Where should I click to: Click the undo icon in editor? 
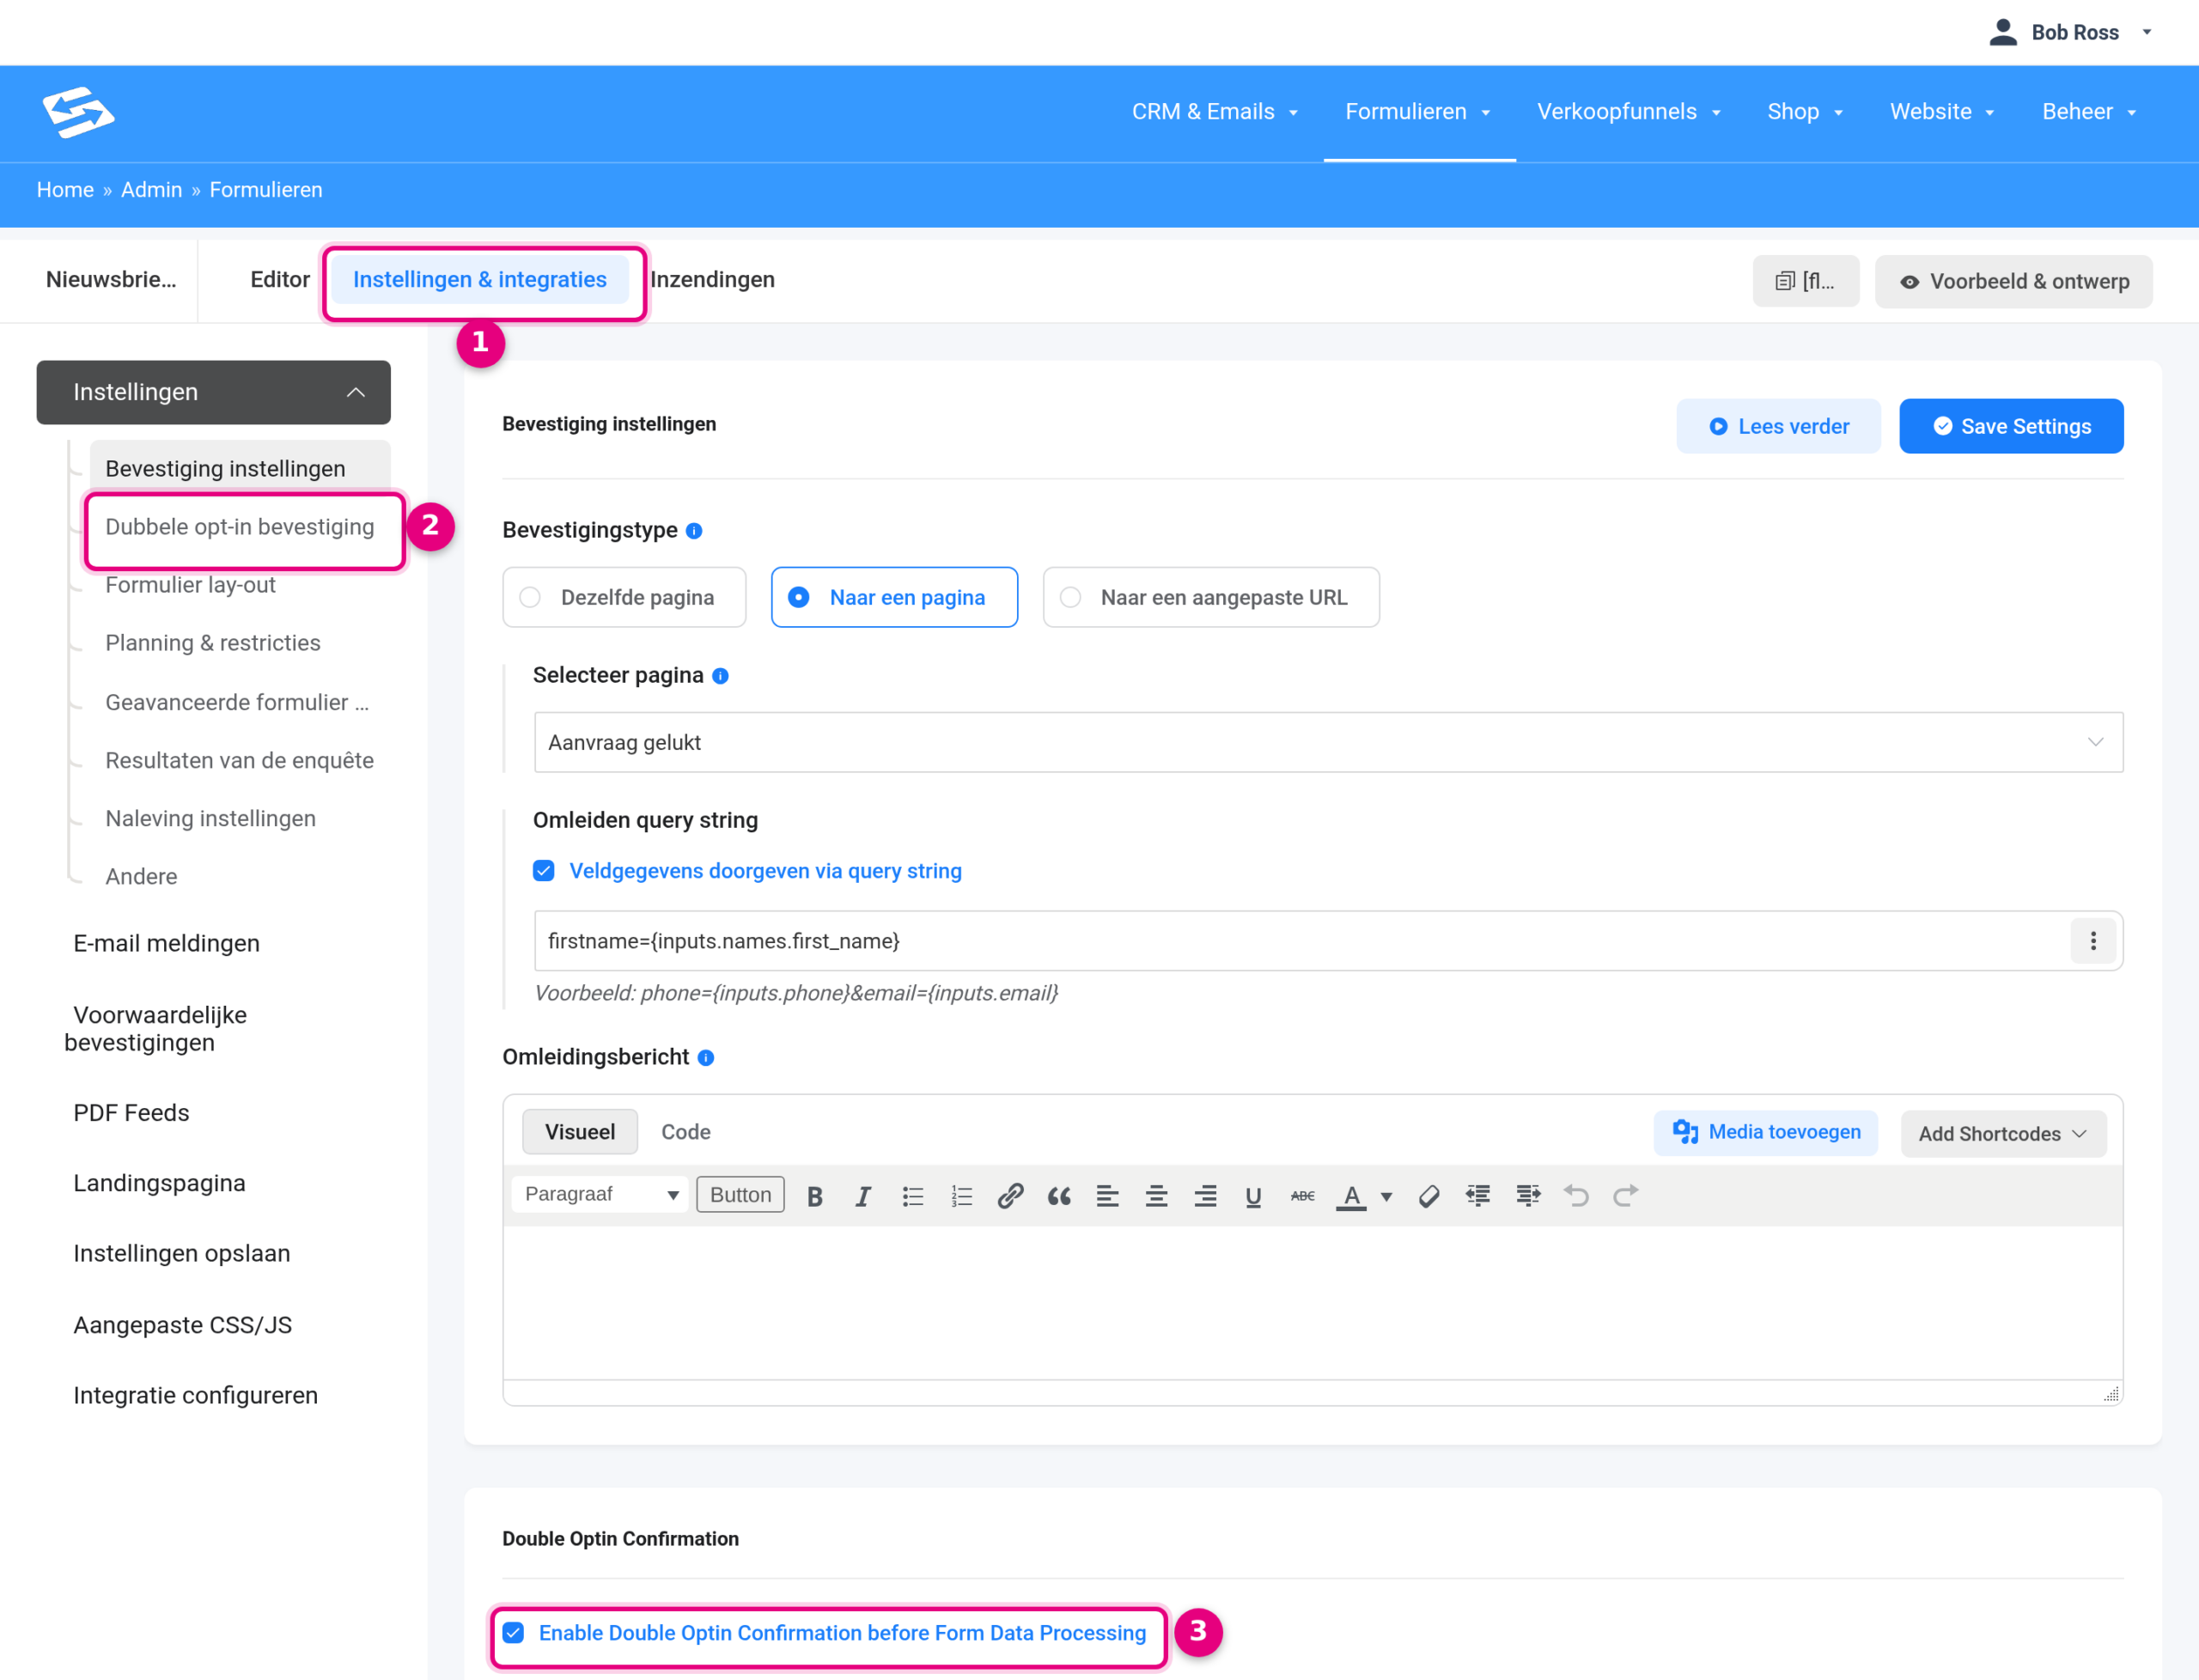[x=1577, y=1196]
